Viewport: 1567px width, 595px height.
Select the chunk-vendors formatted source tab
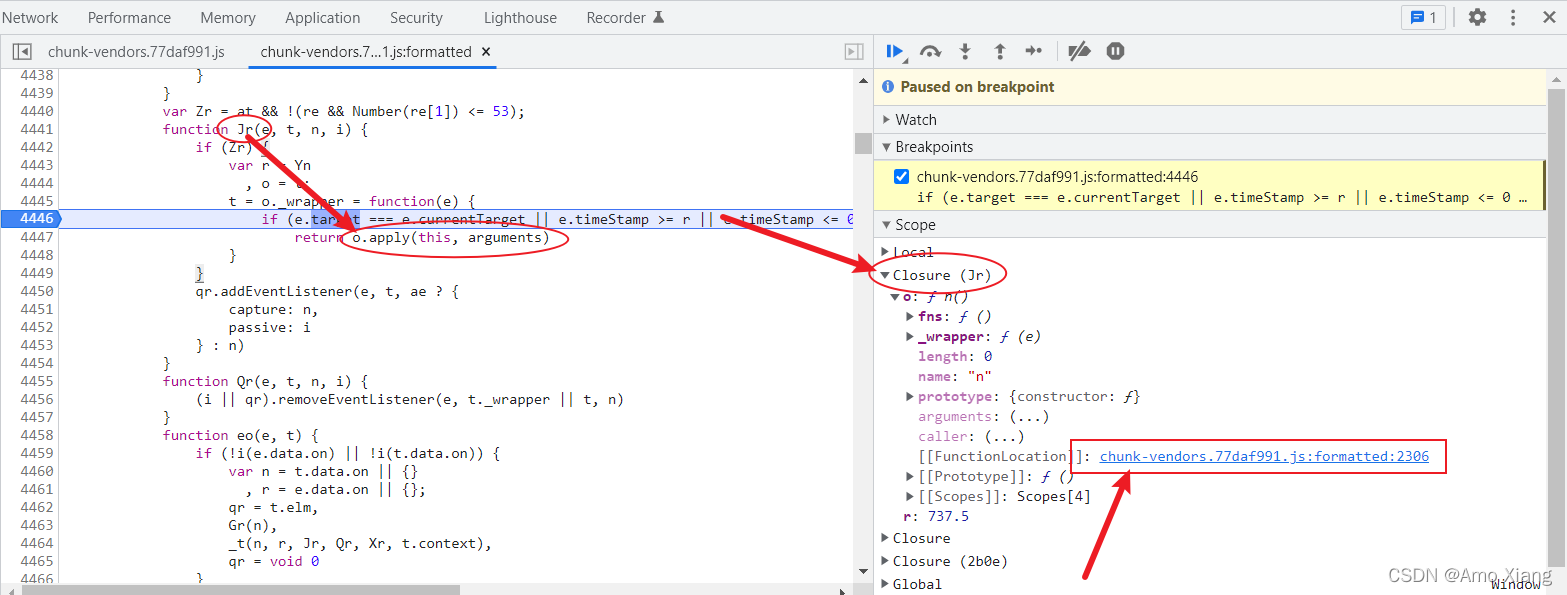point(366,52)
